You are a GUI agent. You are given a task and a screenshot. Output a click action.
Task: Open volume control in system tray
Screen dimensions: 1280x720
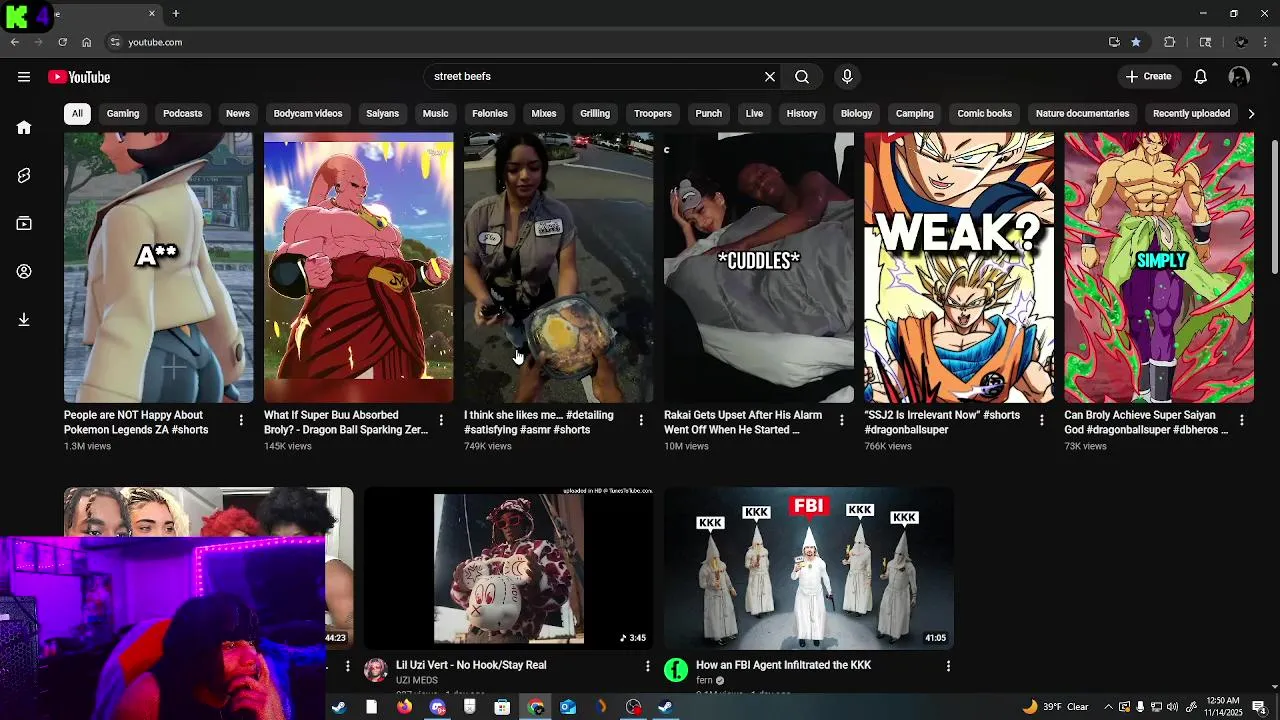1172,707
